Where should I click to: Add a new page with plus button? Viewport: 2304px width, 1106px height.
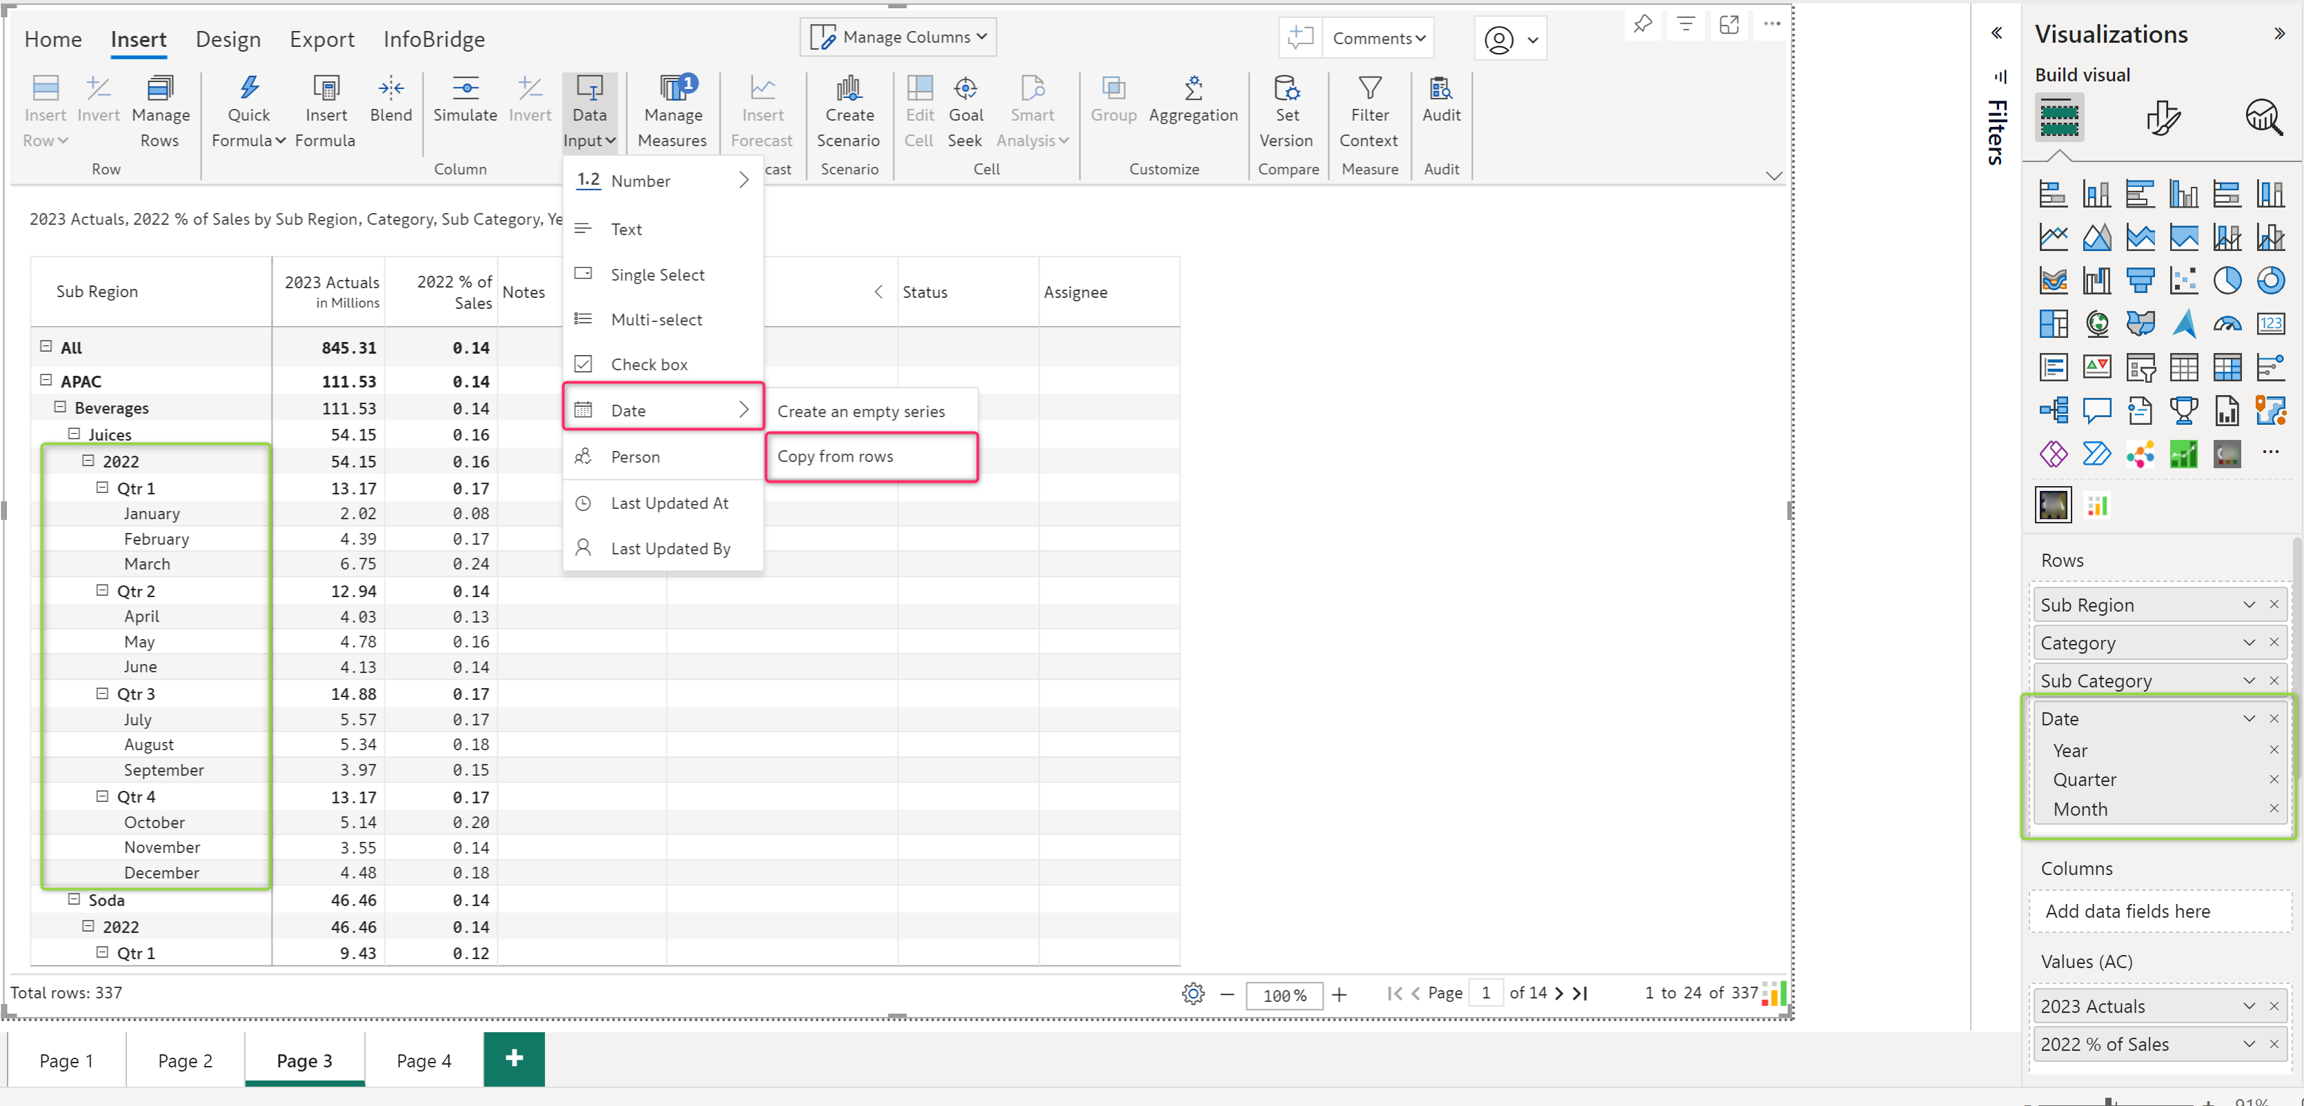[x=514, y=1059]
